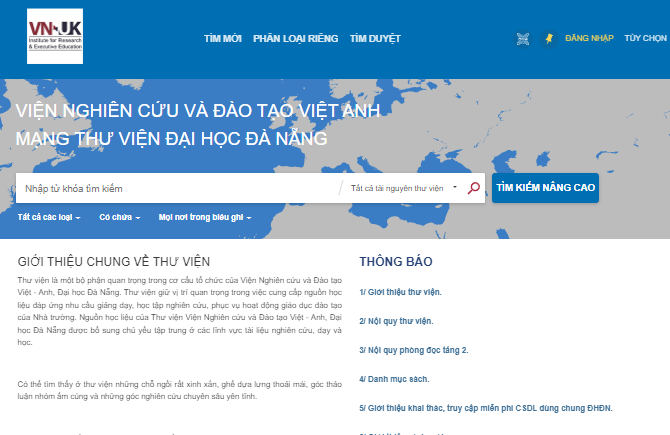The width and height of the screenshot is (670, 435).
Task: Focus the keyword search input field
Action: tap(177, 188)
